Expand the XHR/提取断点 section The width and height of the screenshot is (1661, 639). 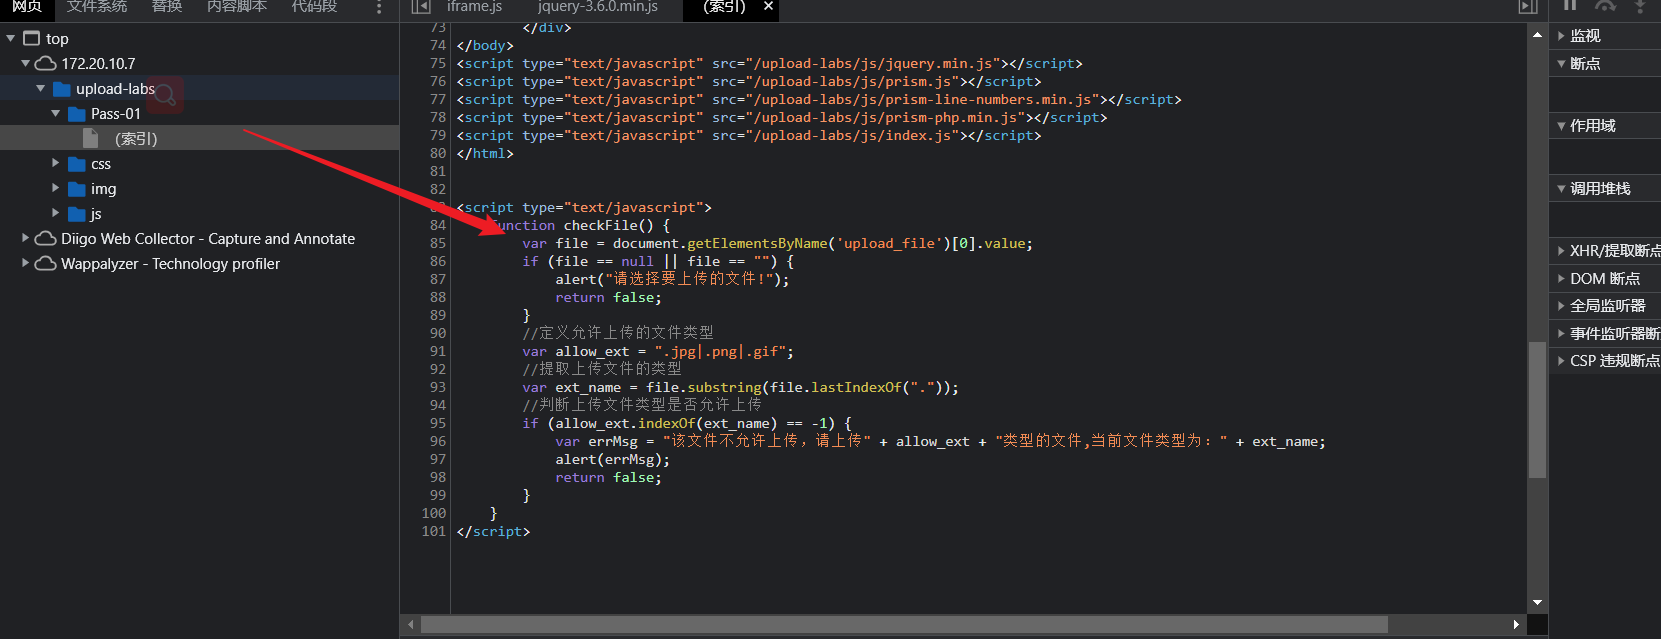click(1604, 251)
